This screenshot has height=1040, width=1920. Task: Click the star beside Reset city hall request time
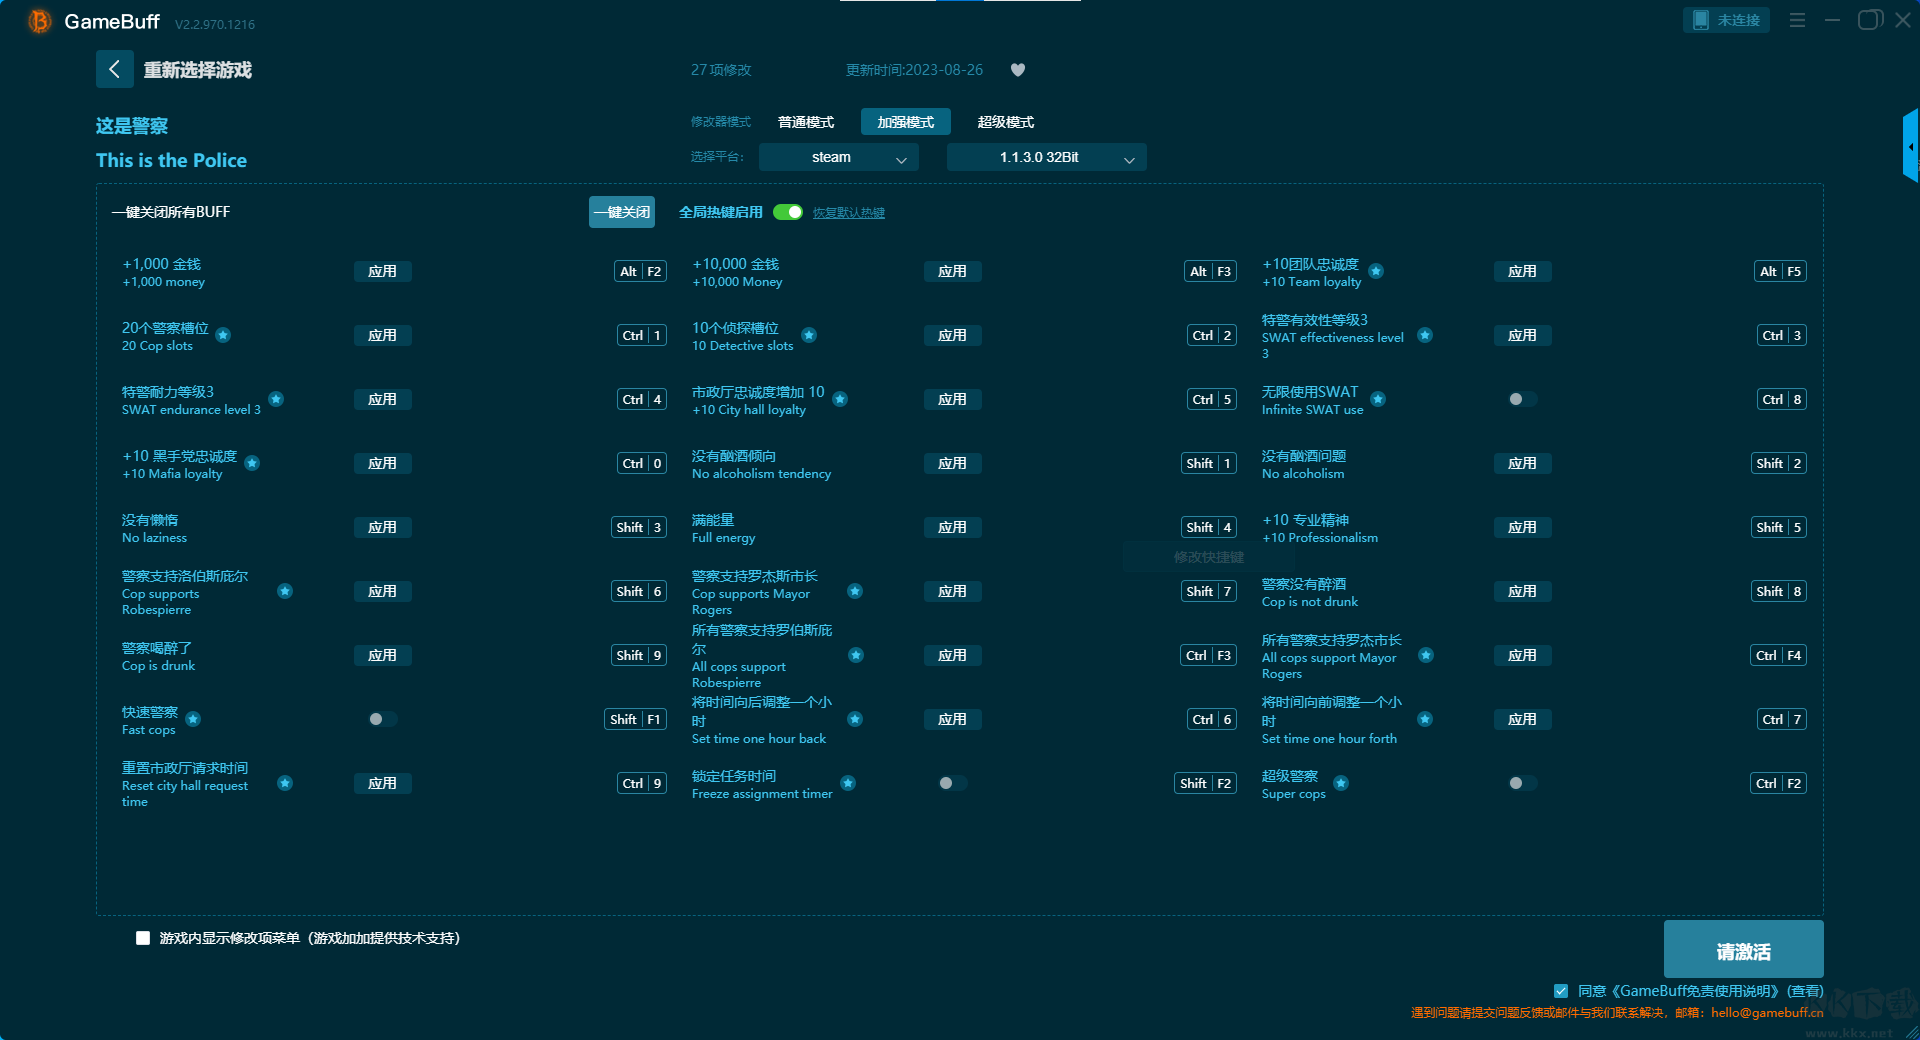tap(285, 783)
